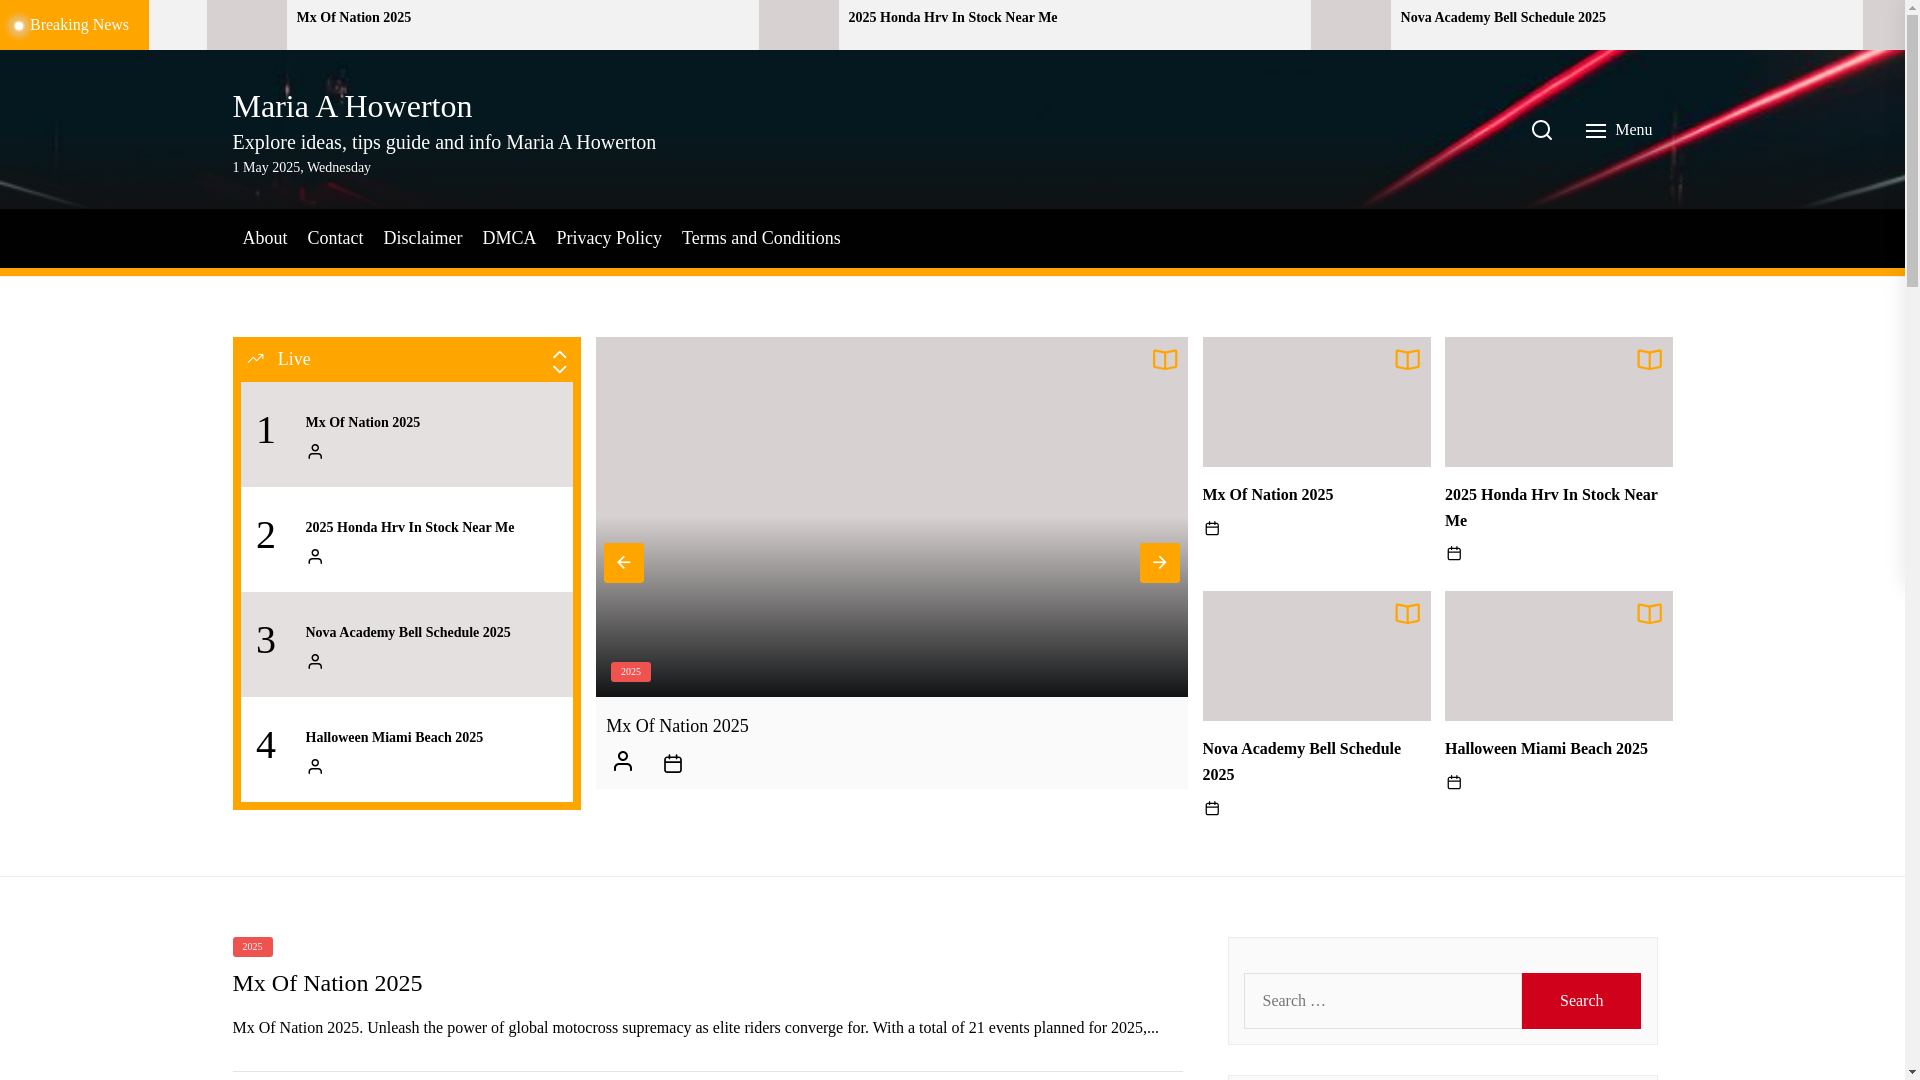1920x1080 pixels.
Task: Open card title Halloween Miami Beach 2025
Action: [1546, 749]
